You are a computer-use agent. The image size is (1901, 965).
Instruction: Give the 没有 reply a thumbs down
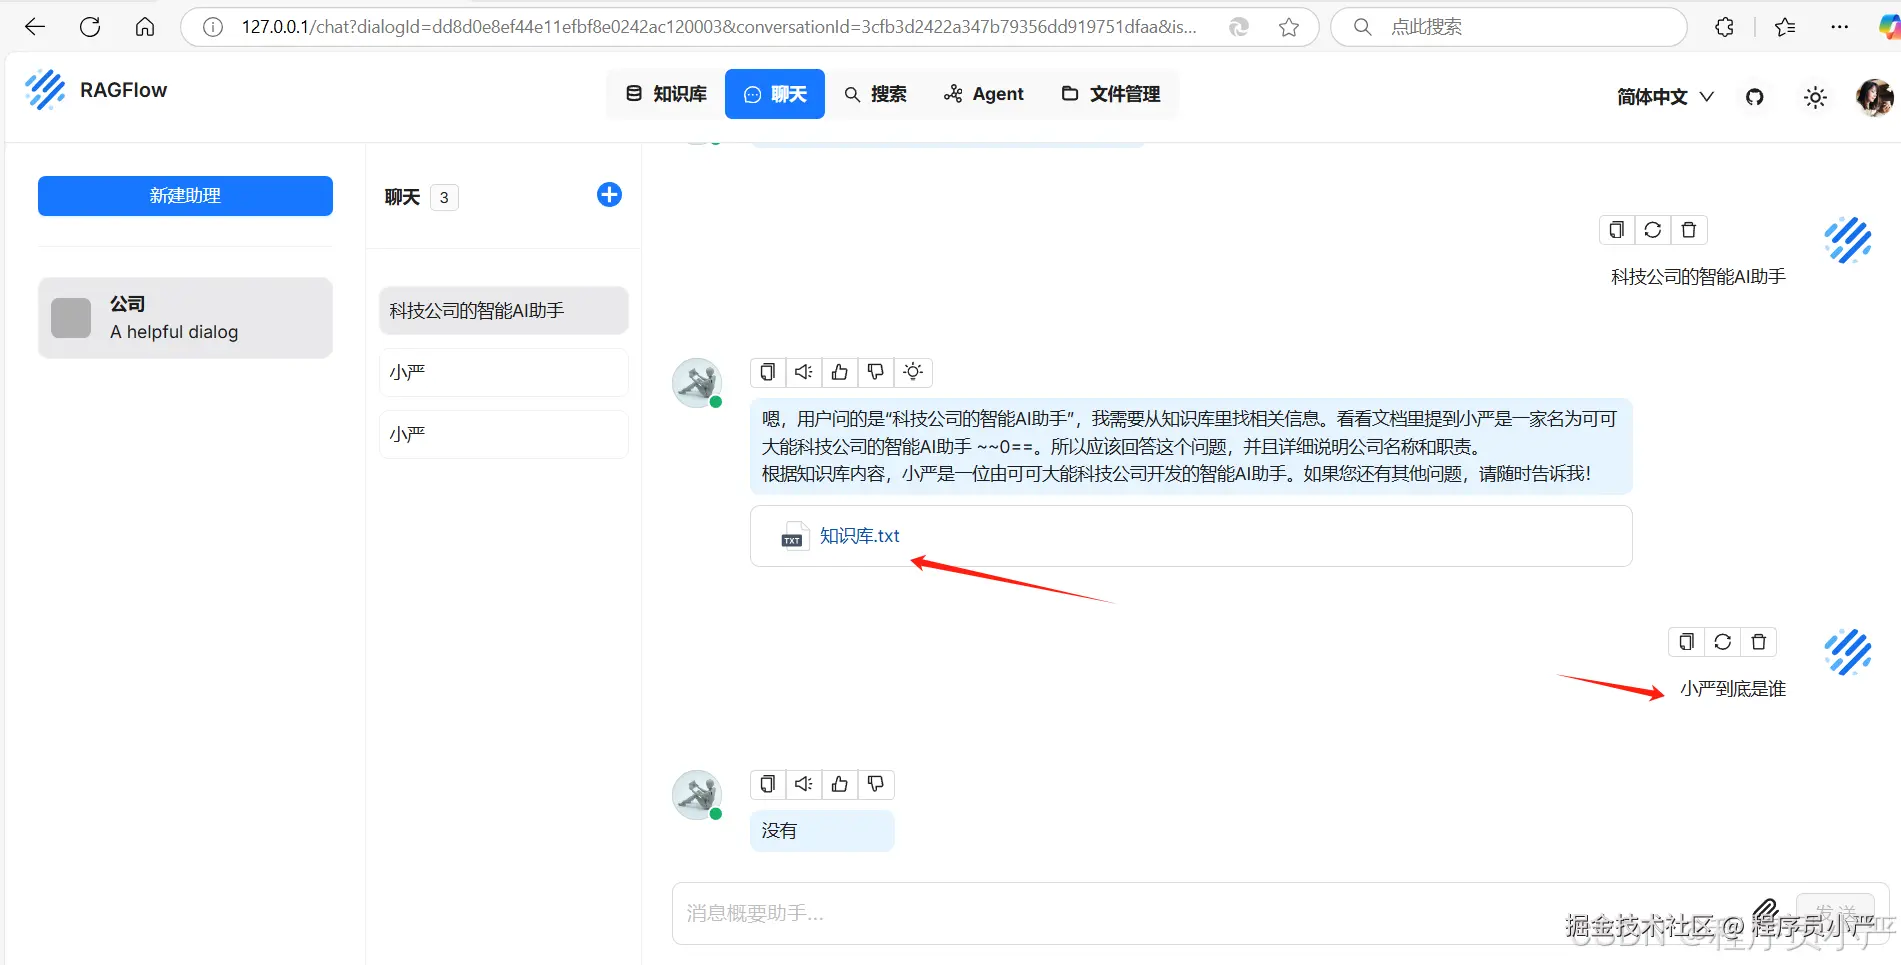(875, 784)
